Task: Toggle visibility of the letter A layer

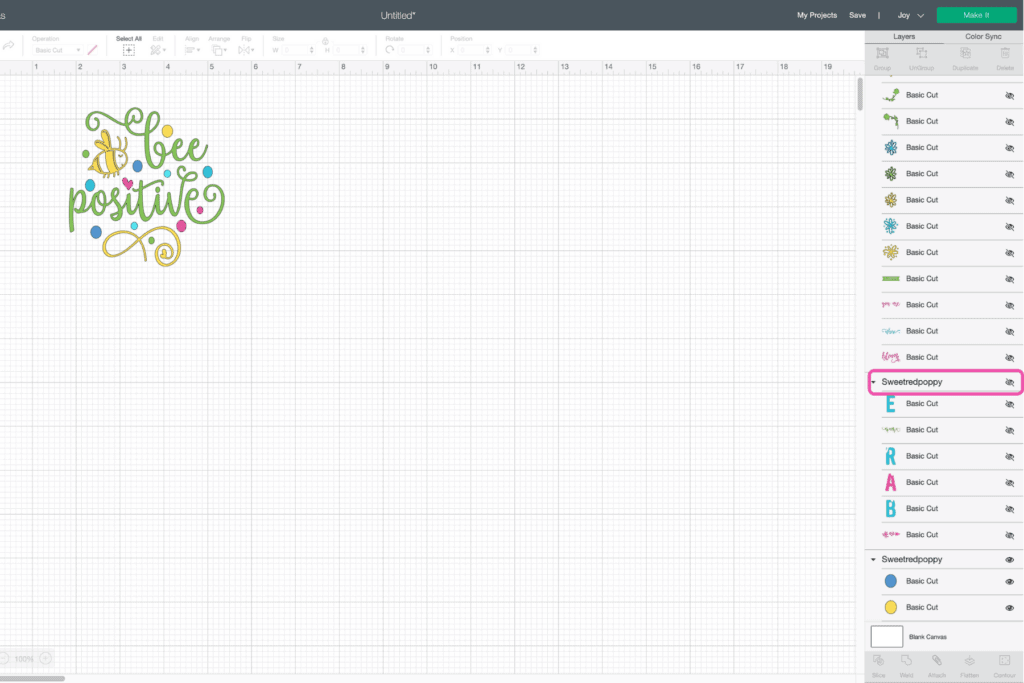Action: (x=1010, y=483)
